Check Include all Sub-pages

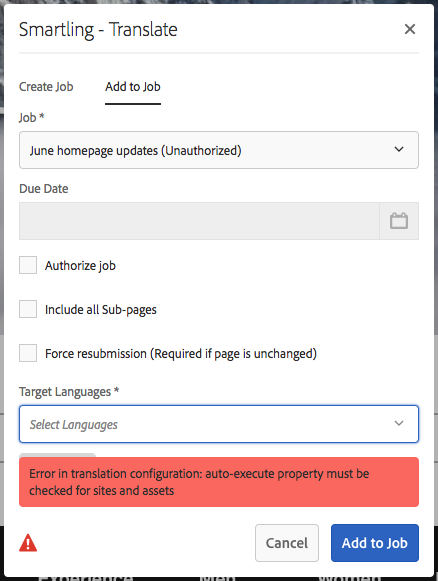[28, 309]
